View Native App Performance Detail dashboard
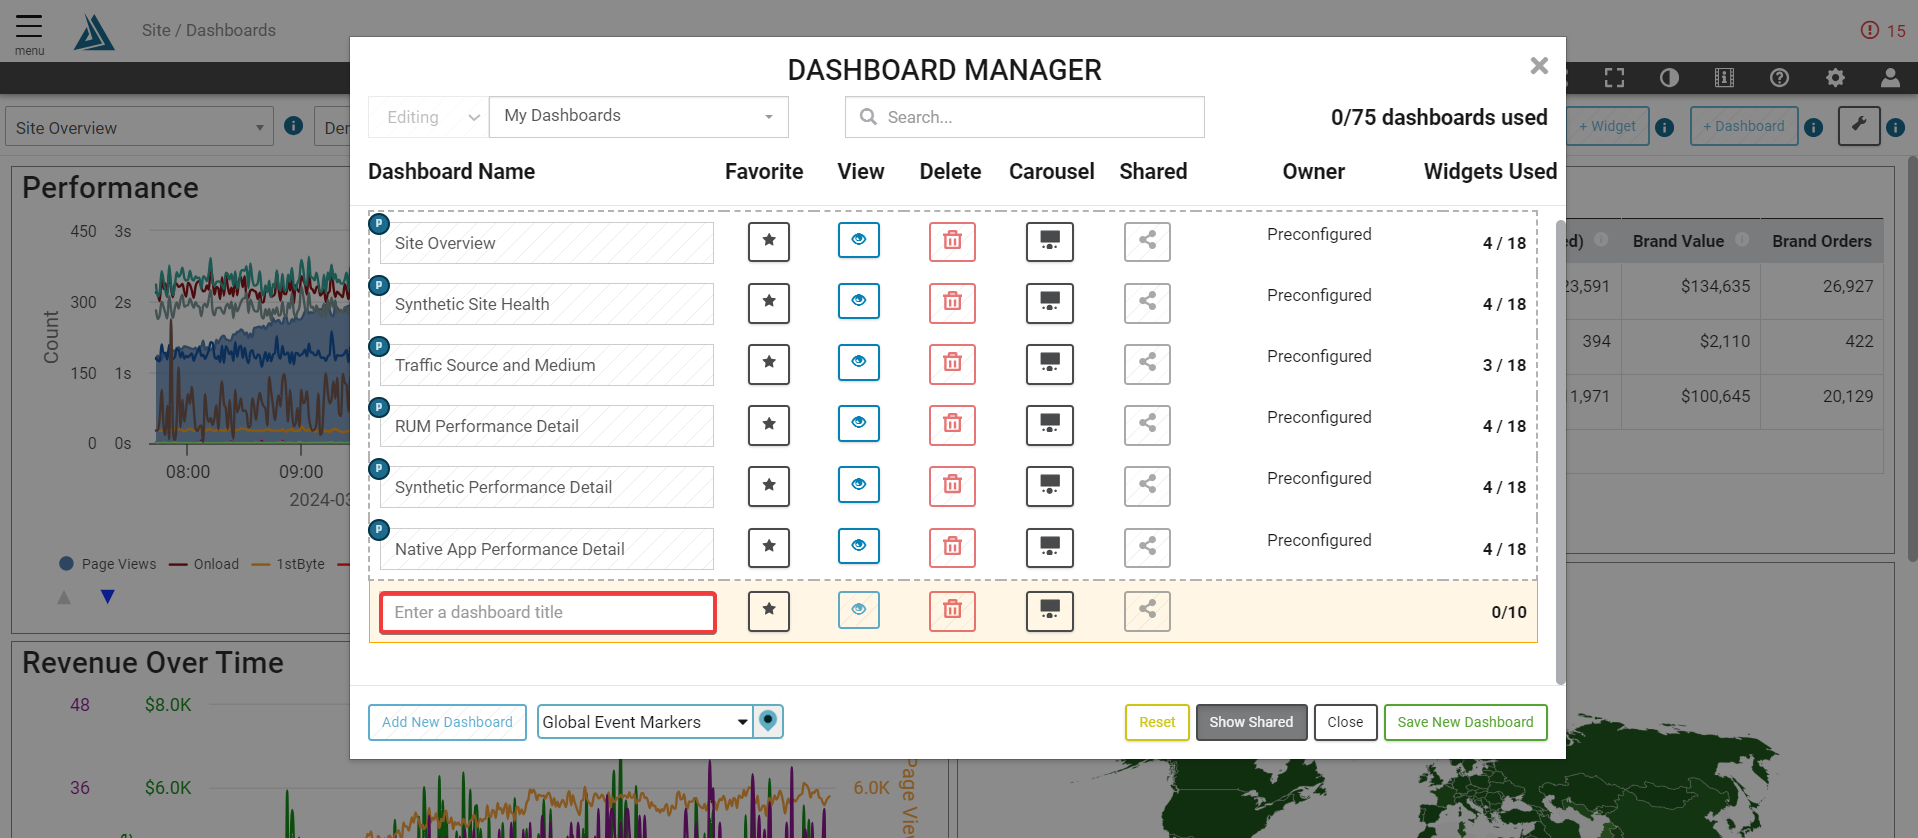The height and width of the screenshot is (838, 1918). pyautogui.click(x=859, y=546)
